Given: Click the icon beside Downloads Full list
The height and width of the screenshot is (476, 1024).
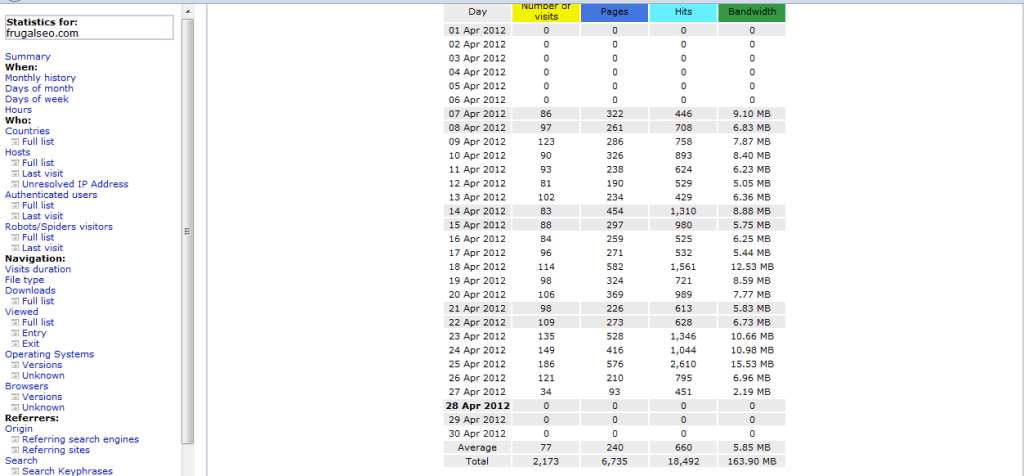Looking at the screenshot, I should point(16,301).
